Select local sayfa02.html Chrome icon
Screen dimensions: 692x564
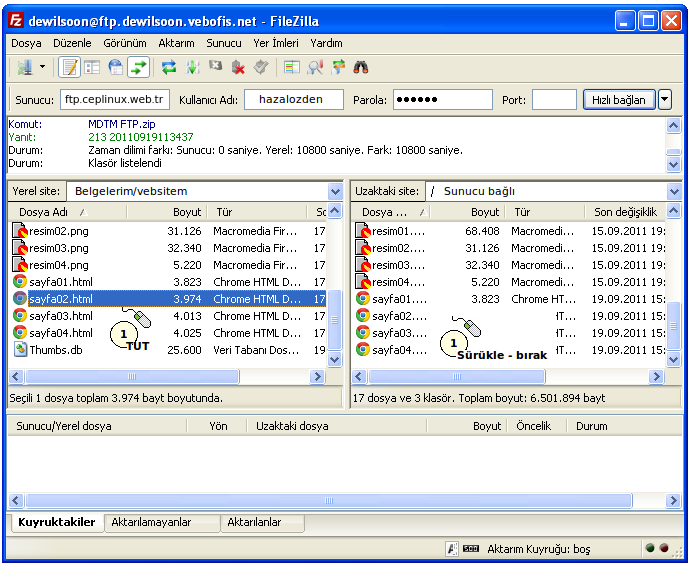tap(20, 299)
